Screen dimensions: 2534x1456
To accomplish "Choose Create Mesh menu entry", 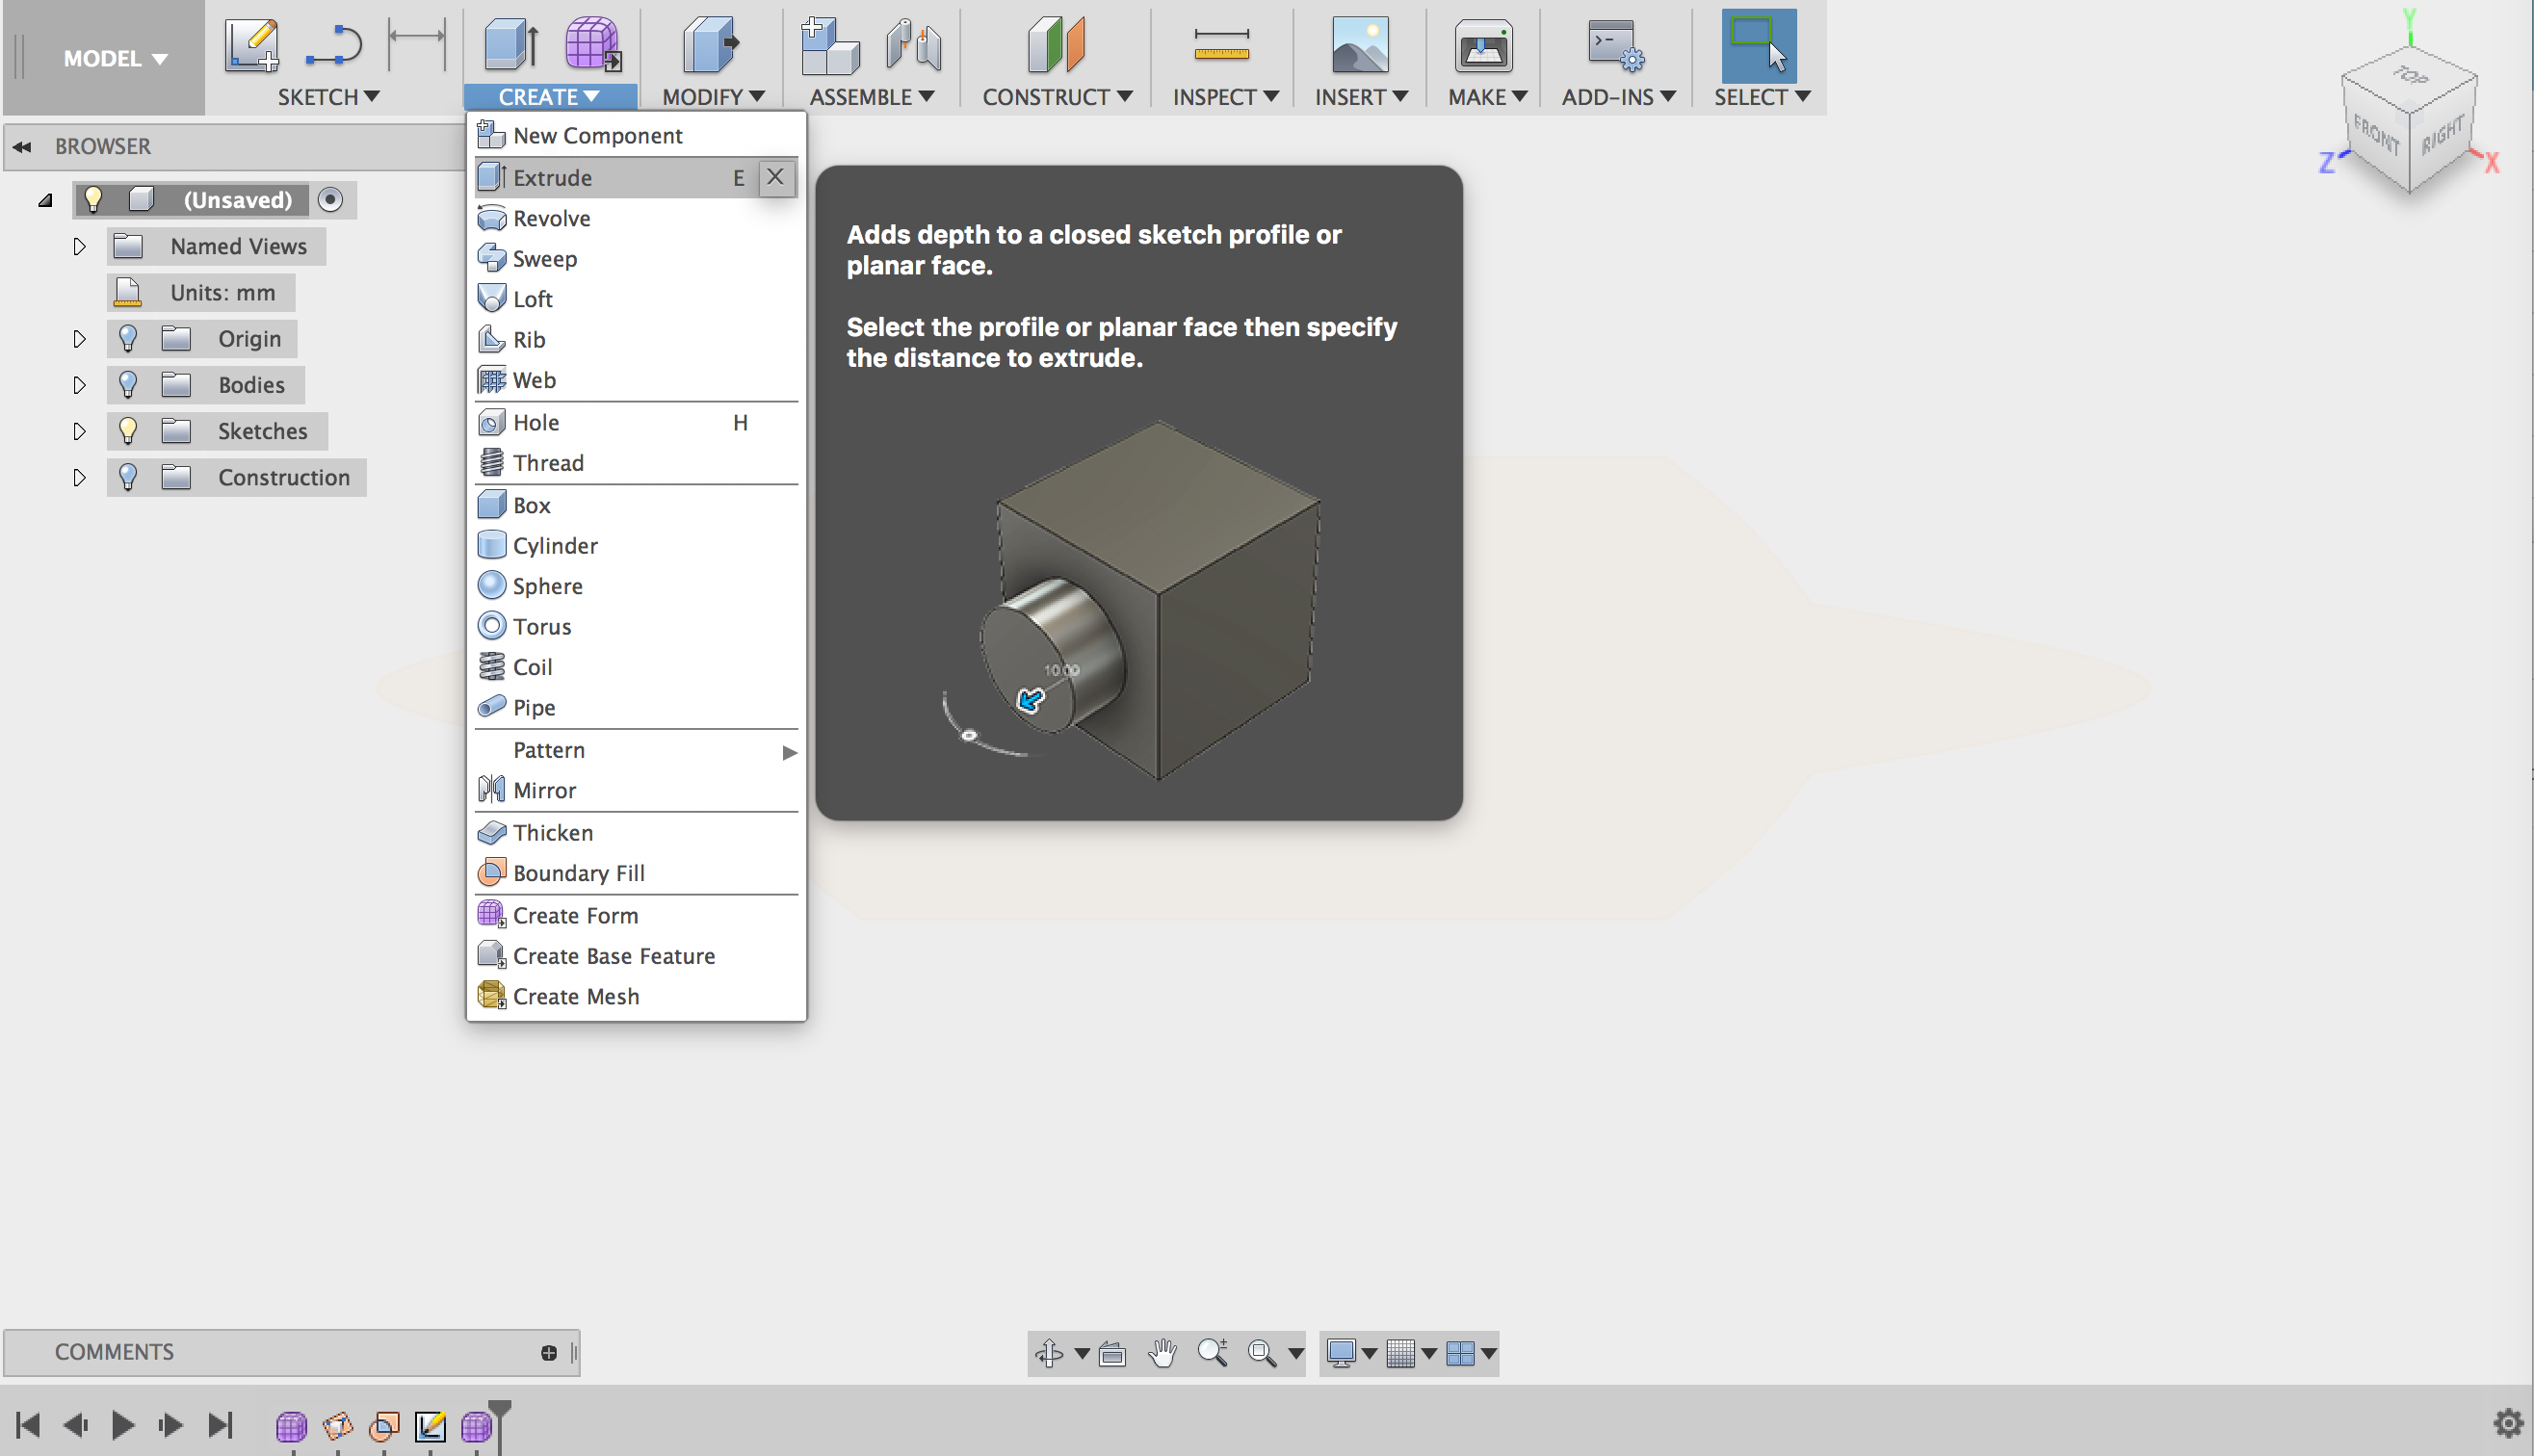I will [636, 997].
